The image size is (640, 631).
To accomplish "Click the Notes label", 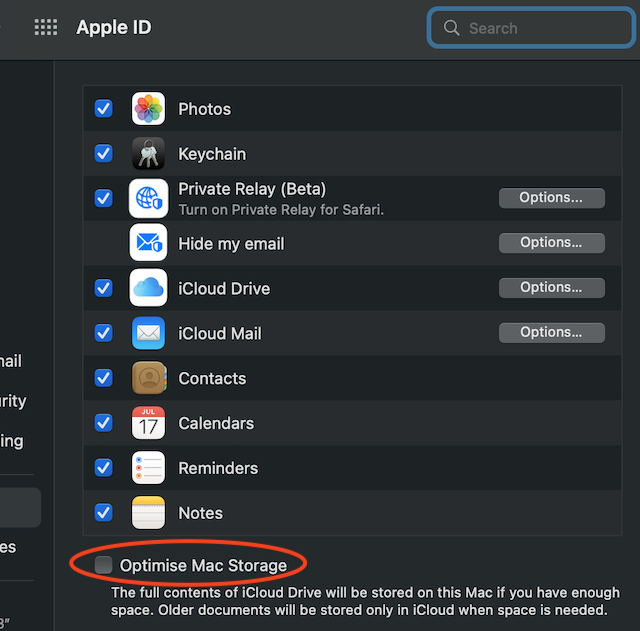I will 200,513.
